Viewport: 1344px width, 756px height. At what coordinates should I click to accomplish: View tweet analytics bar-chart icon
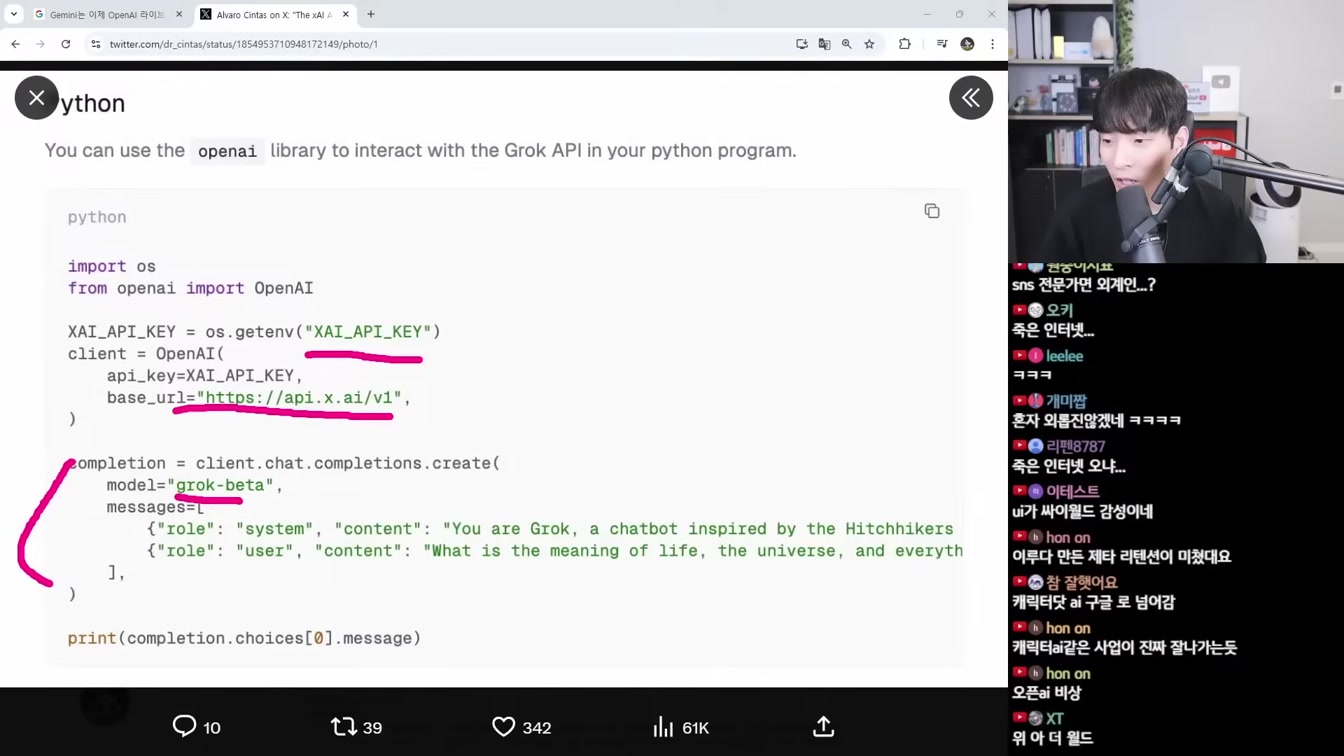663,727
